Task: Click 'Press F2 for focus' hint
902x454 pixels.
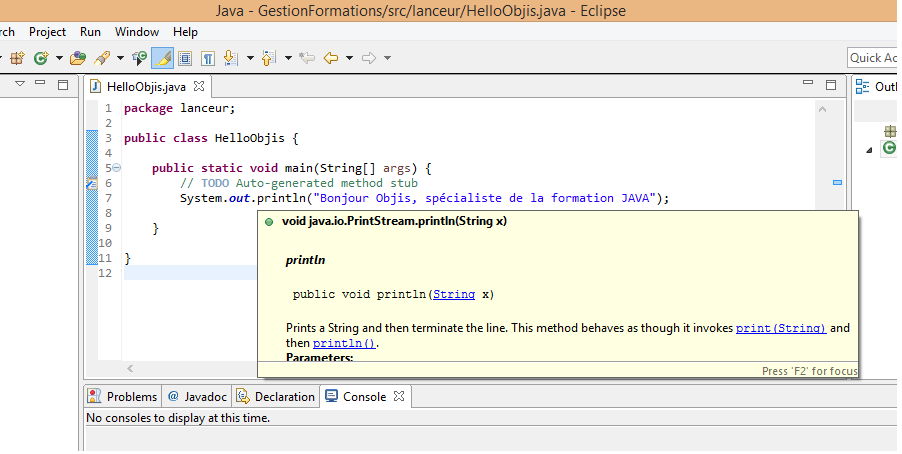Action: (x=809, y=371)
